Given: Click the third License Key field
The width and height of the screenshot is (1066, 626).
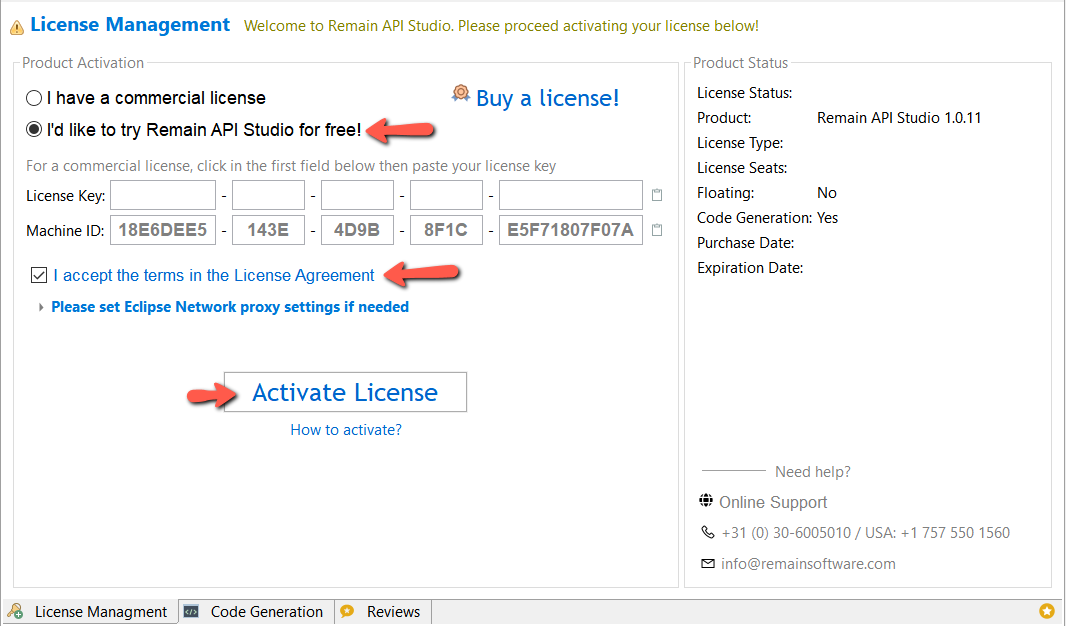Looking at the screenshot, I should 358,195.
